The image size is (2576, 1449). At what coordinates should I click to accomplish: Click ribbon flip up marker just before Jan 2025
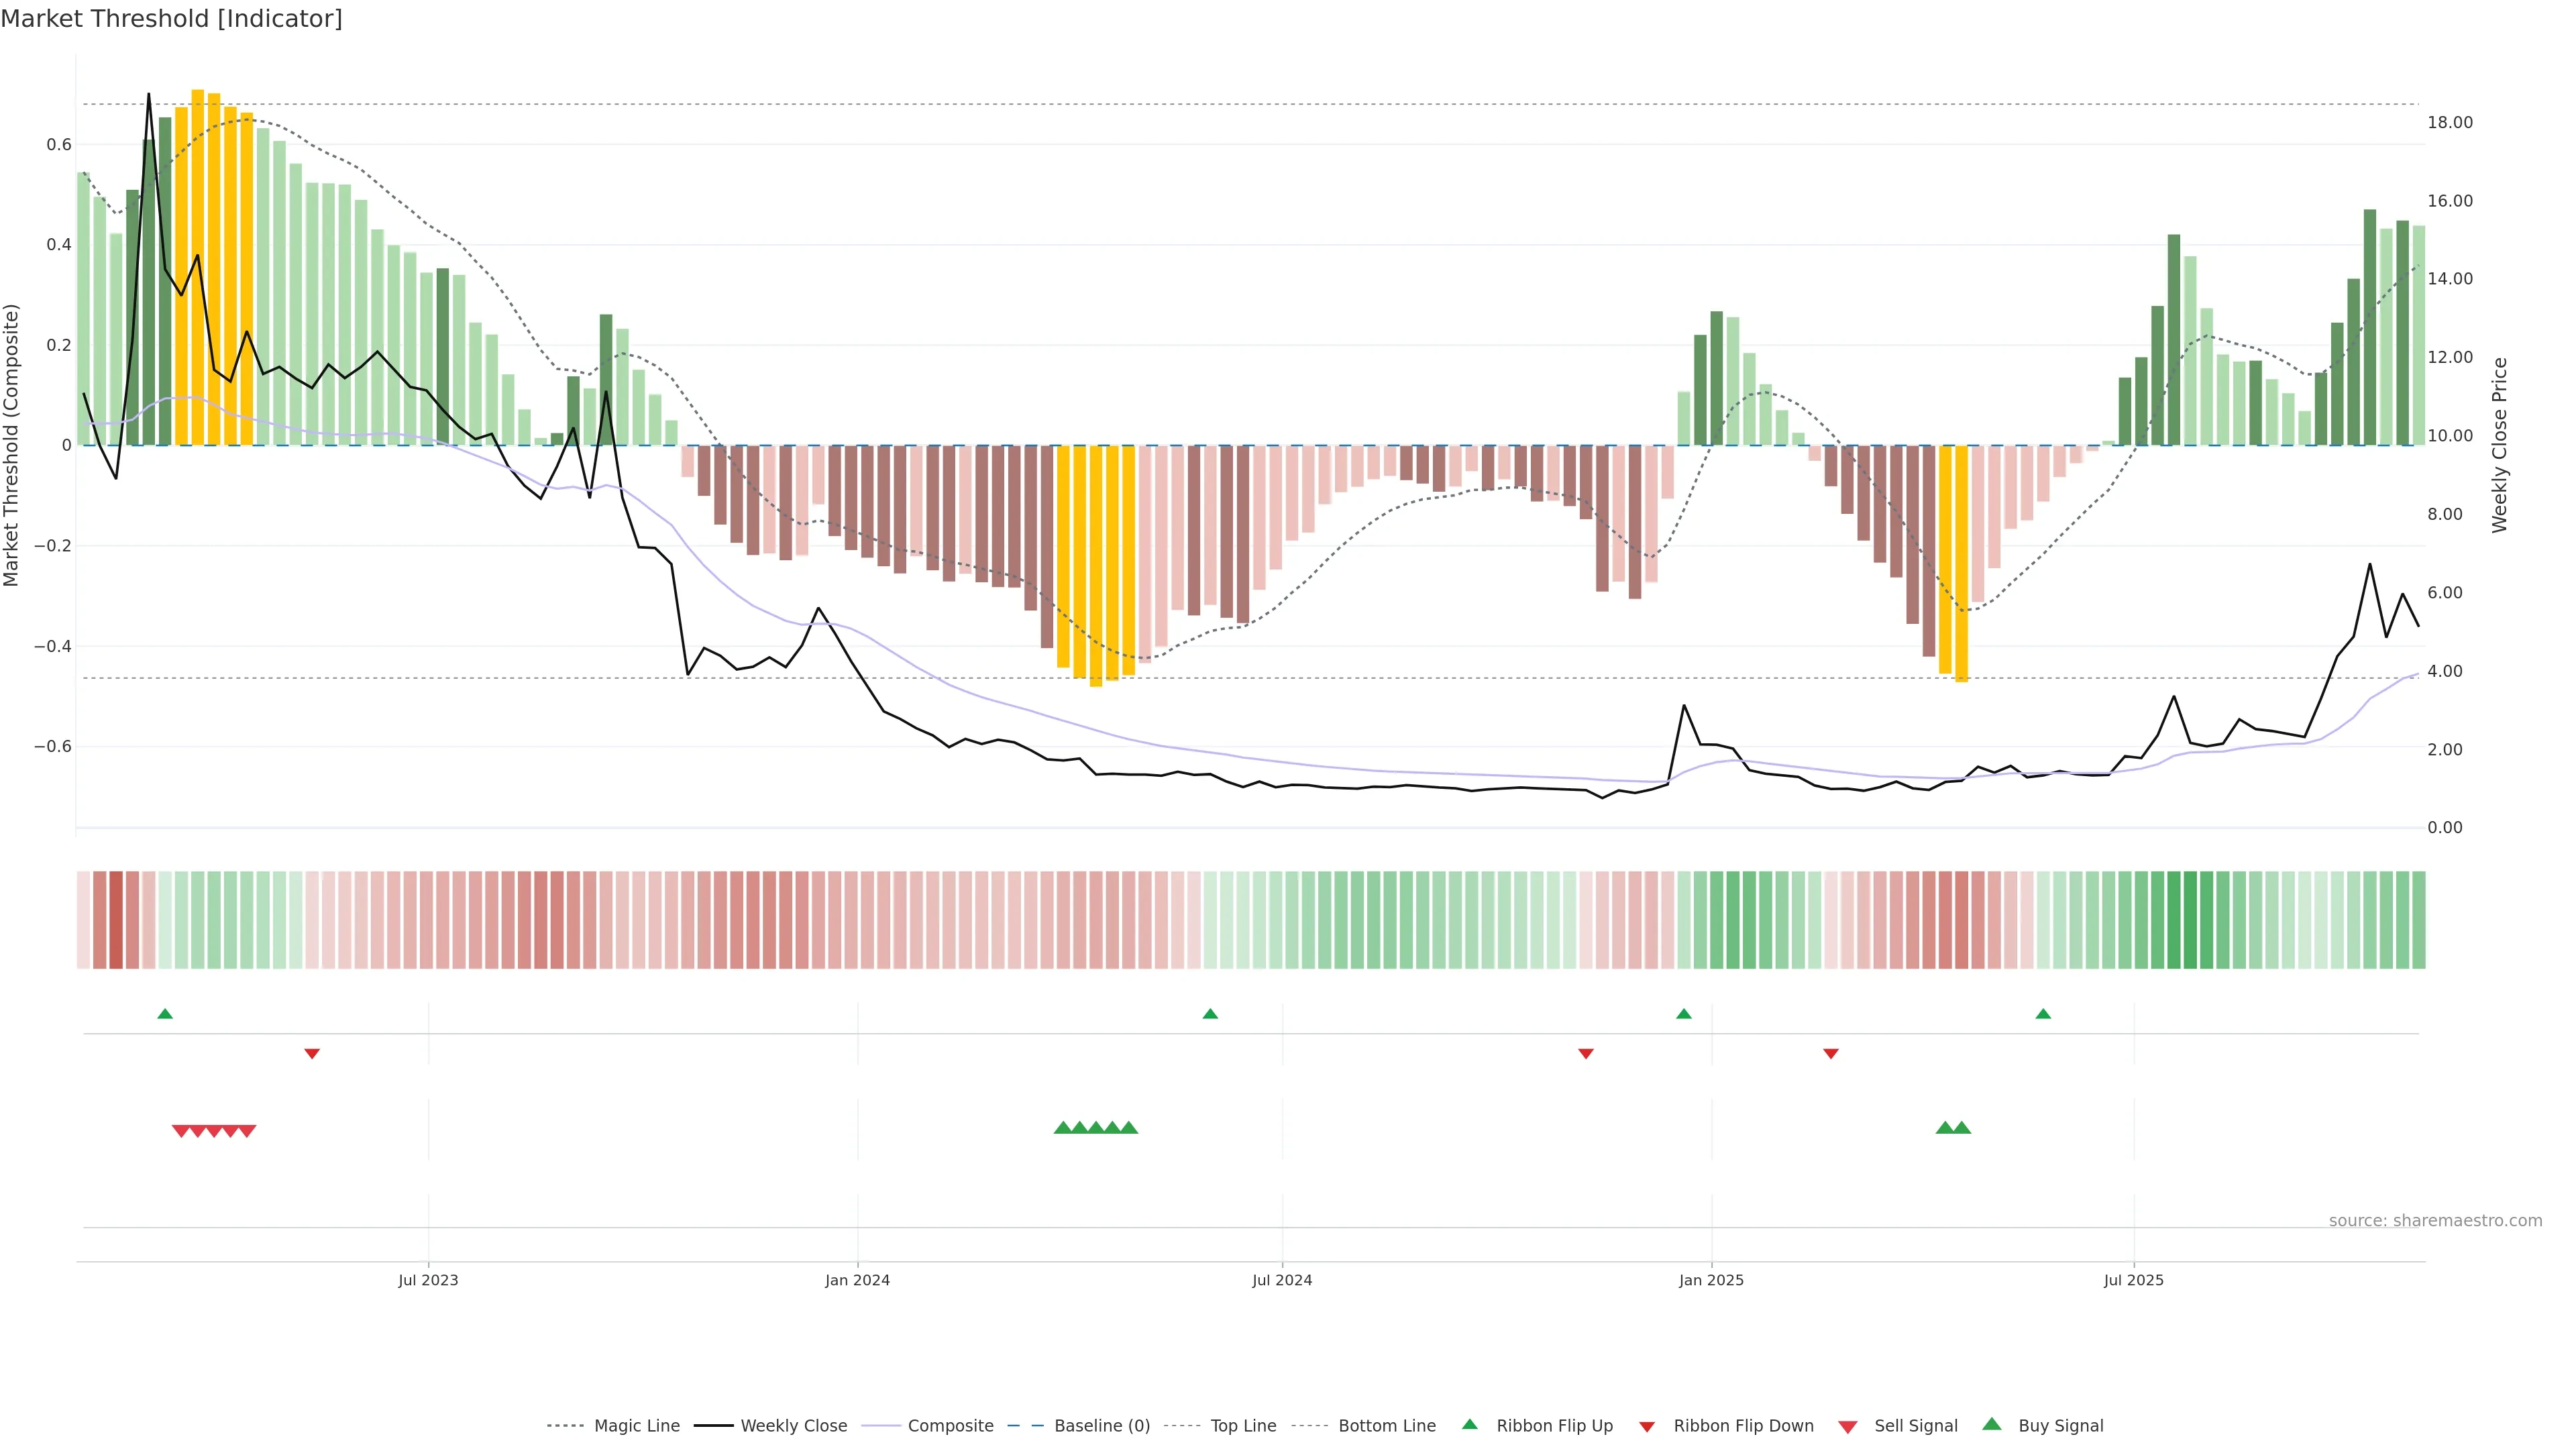coord(1684,1014)
